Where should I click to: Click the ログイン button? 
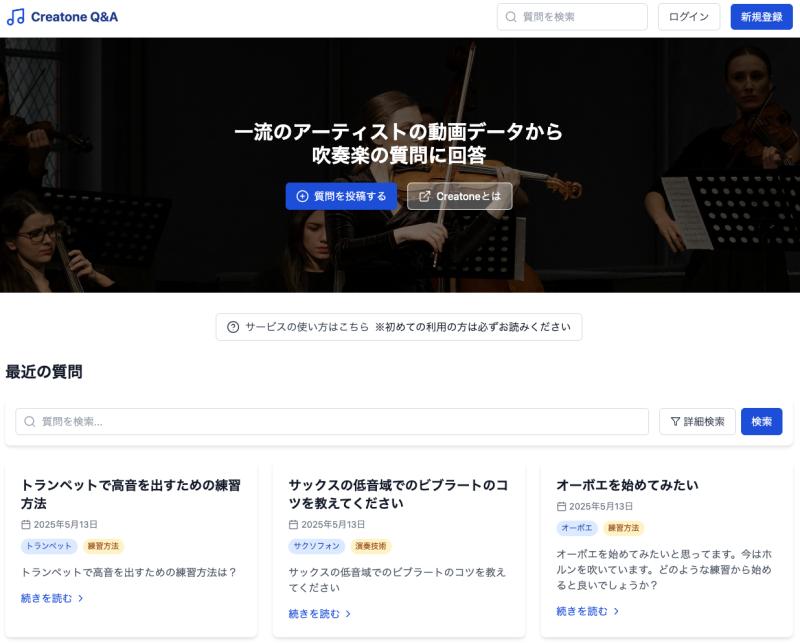coord(689,17)
